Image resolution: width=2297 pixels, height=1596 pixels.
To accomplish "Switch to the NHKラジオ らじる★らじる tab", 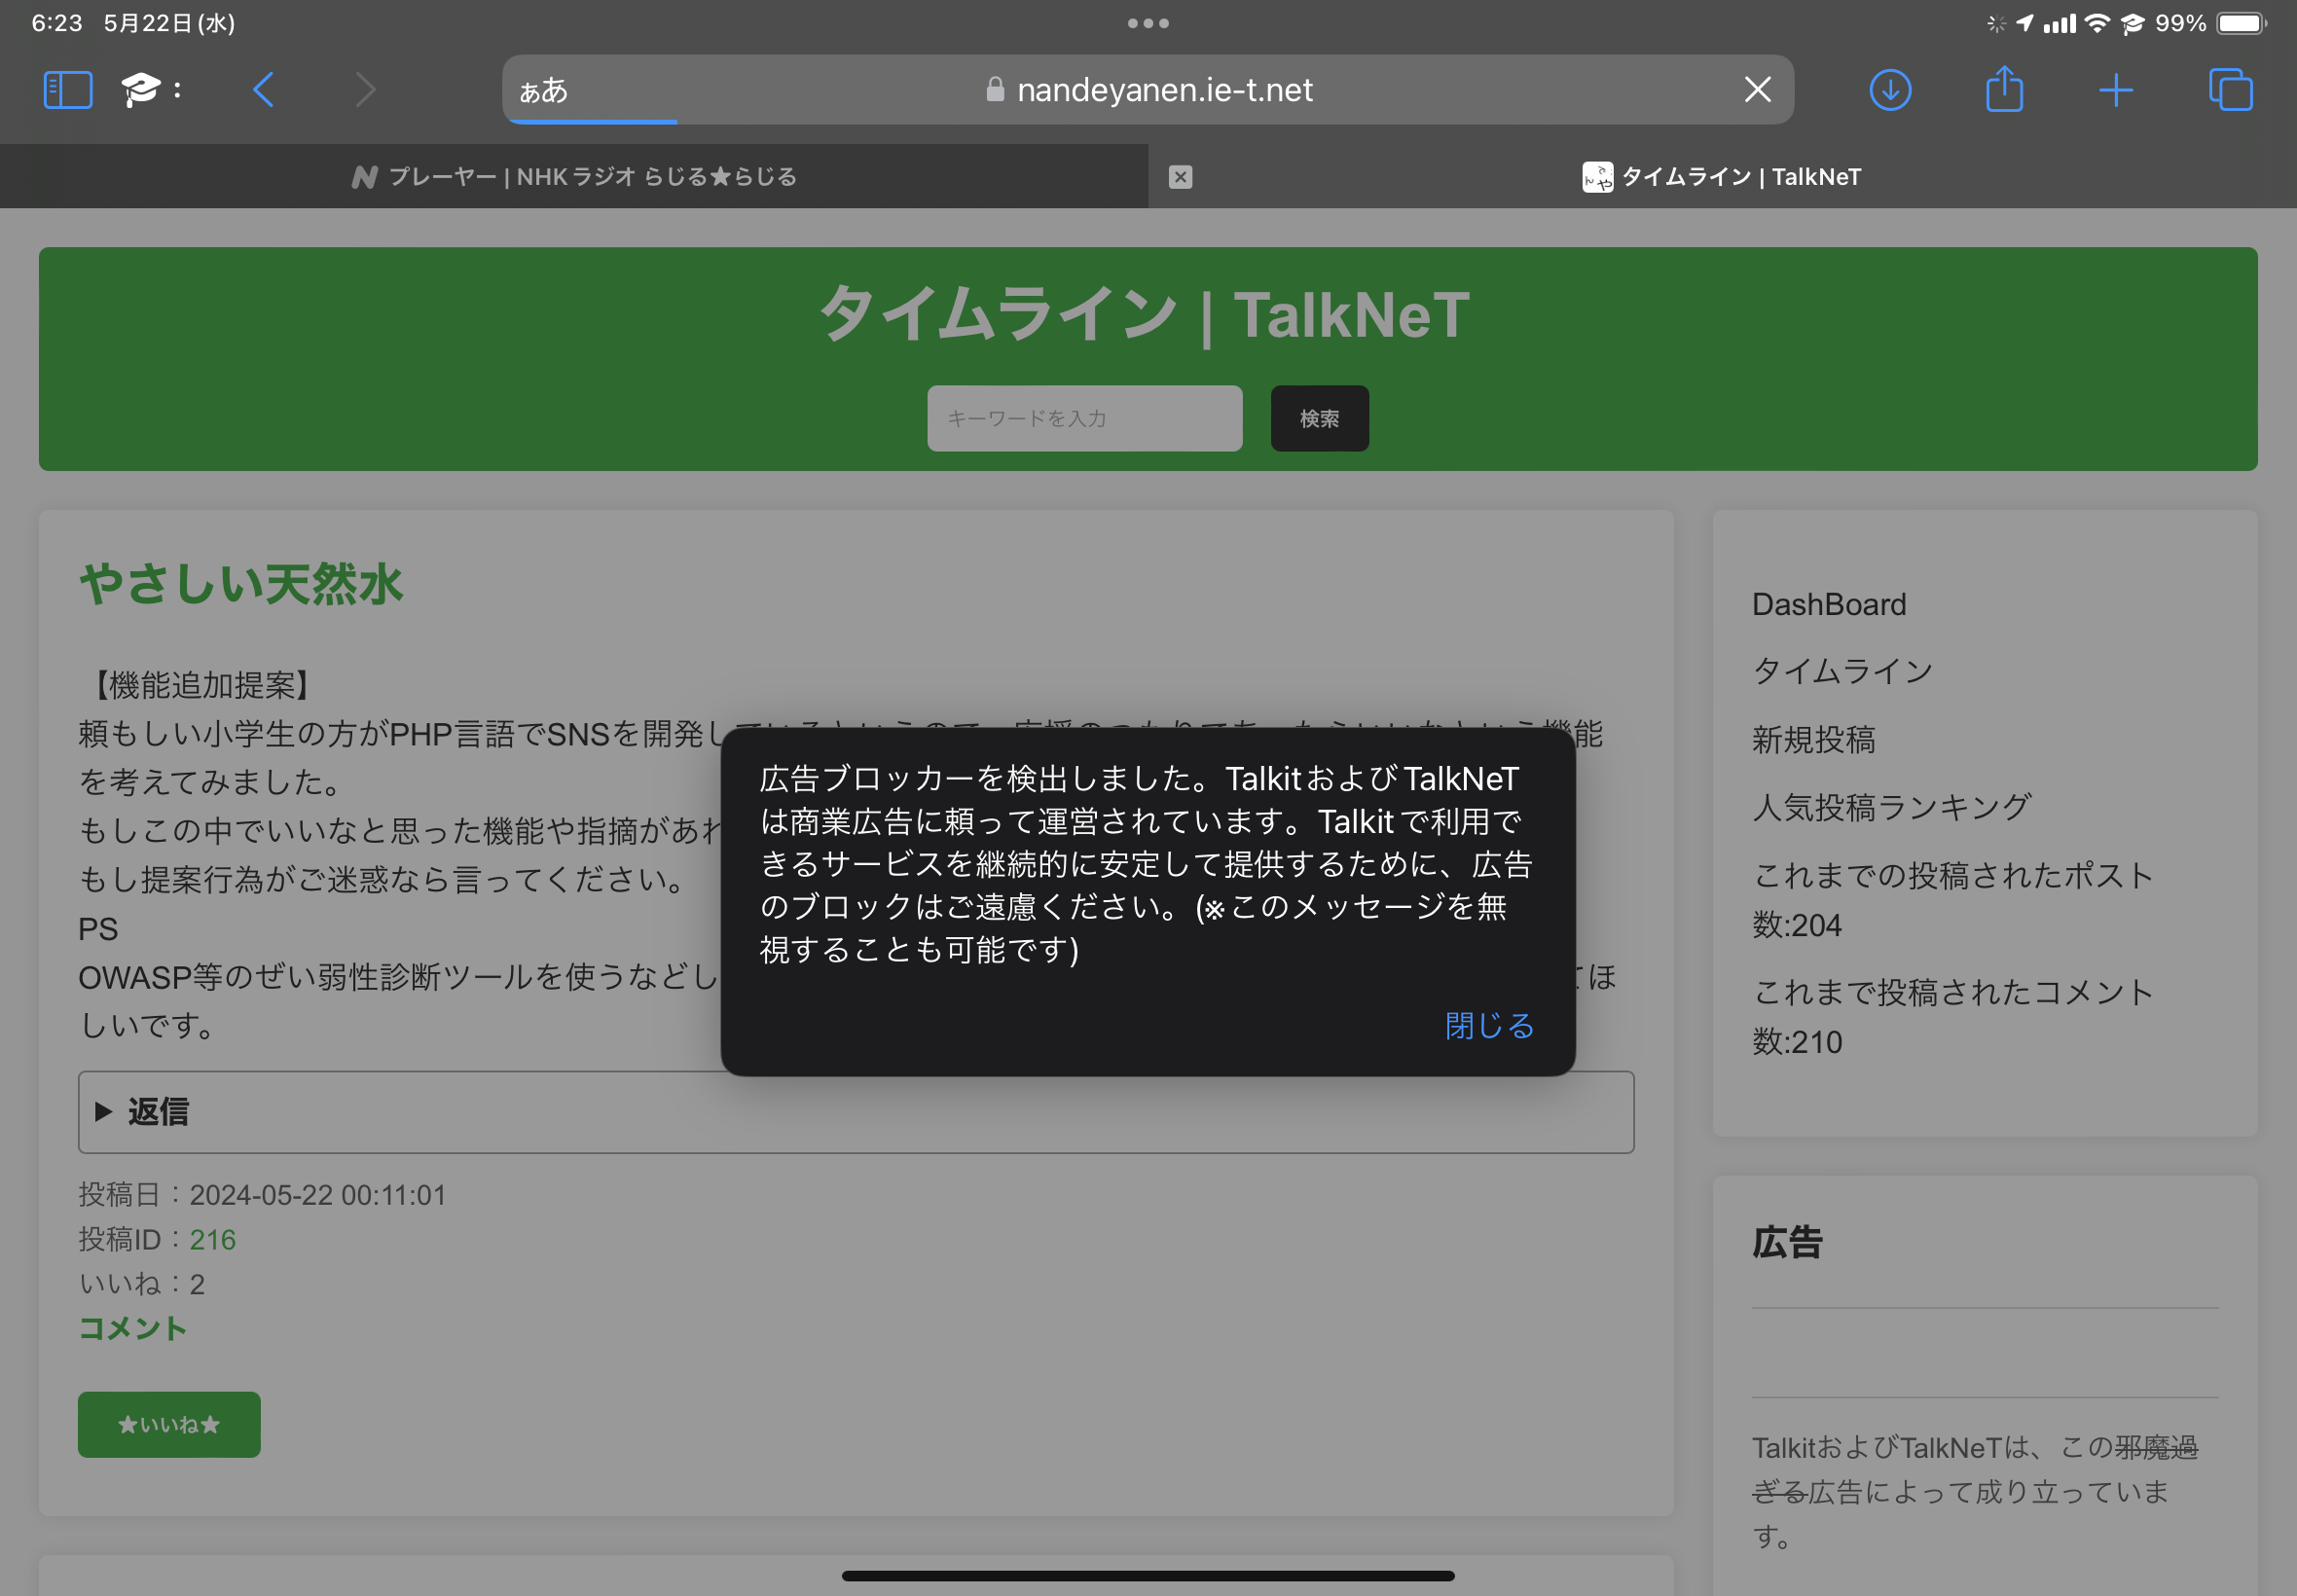I will point(574,177).
